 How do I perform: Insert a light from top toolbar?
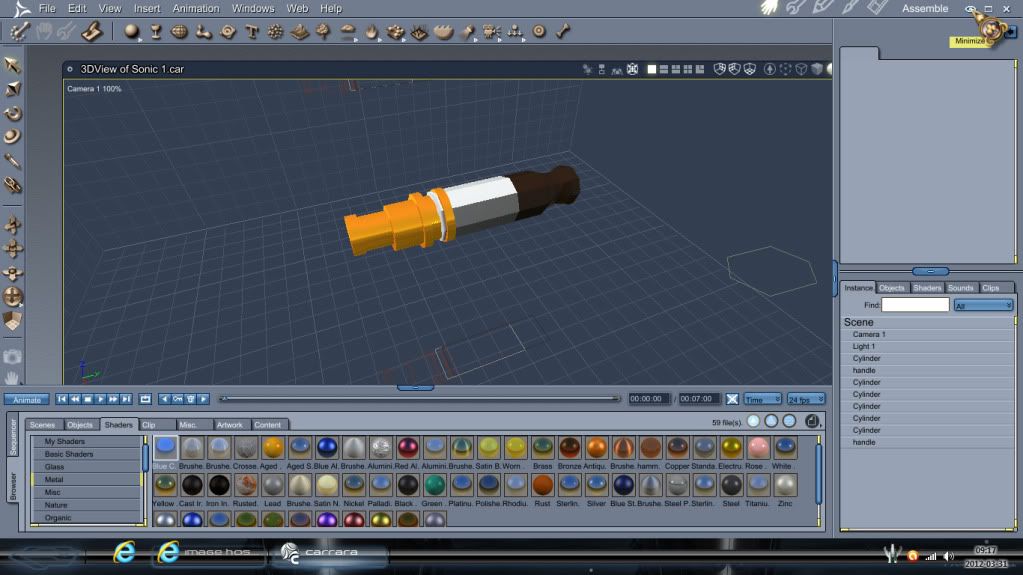467,31
